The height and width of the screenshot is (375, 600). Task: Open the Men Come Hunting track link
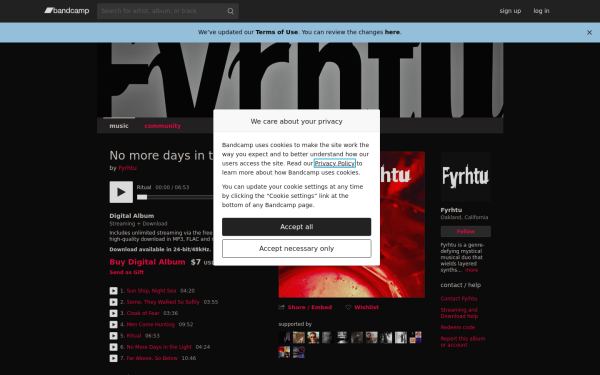pos(150,324)
